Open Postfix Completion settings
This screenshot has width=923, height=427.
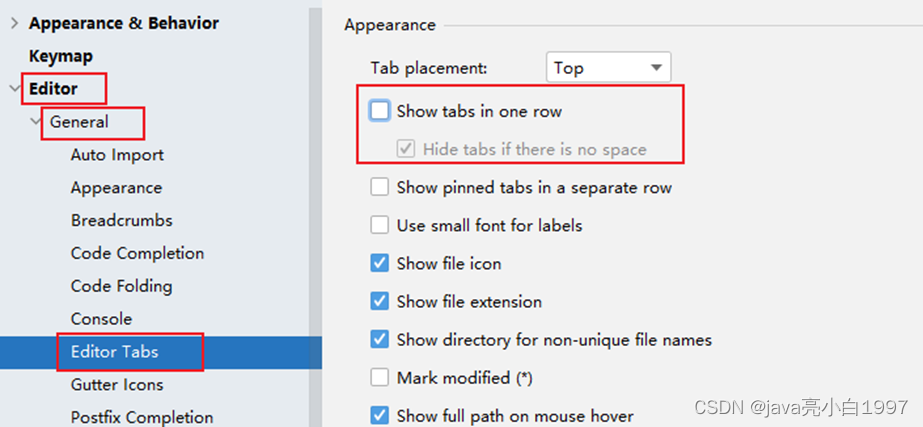[141, 417]
